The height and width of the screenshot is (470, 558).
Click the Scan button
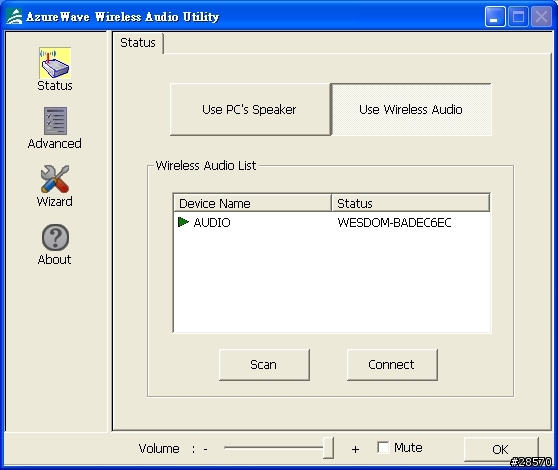click(264, 365)
